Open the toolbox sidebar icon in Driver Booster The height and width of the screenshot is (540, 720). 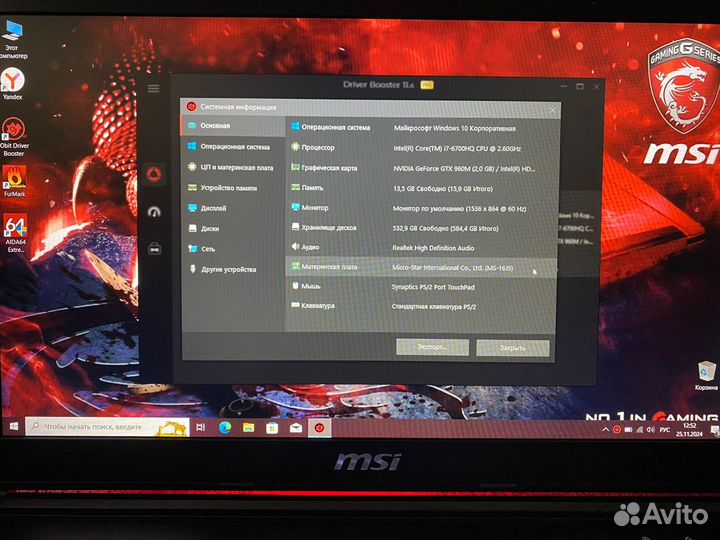[x=154, y=249]
